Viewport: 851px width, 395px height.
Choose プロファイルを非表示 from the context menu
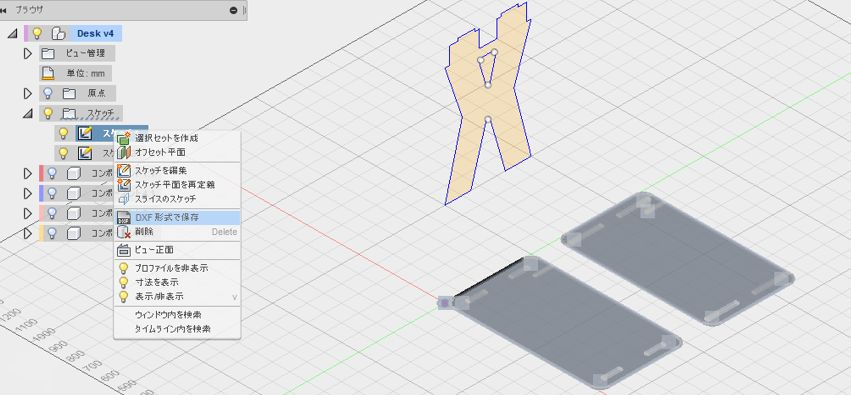click(177, 268)
